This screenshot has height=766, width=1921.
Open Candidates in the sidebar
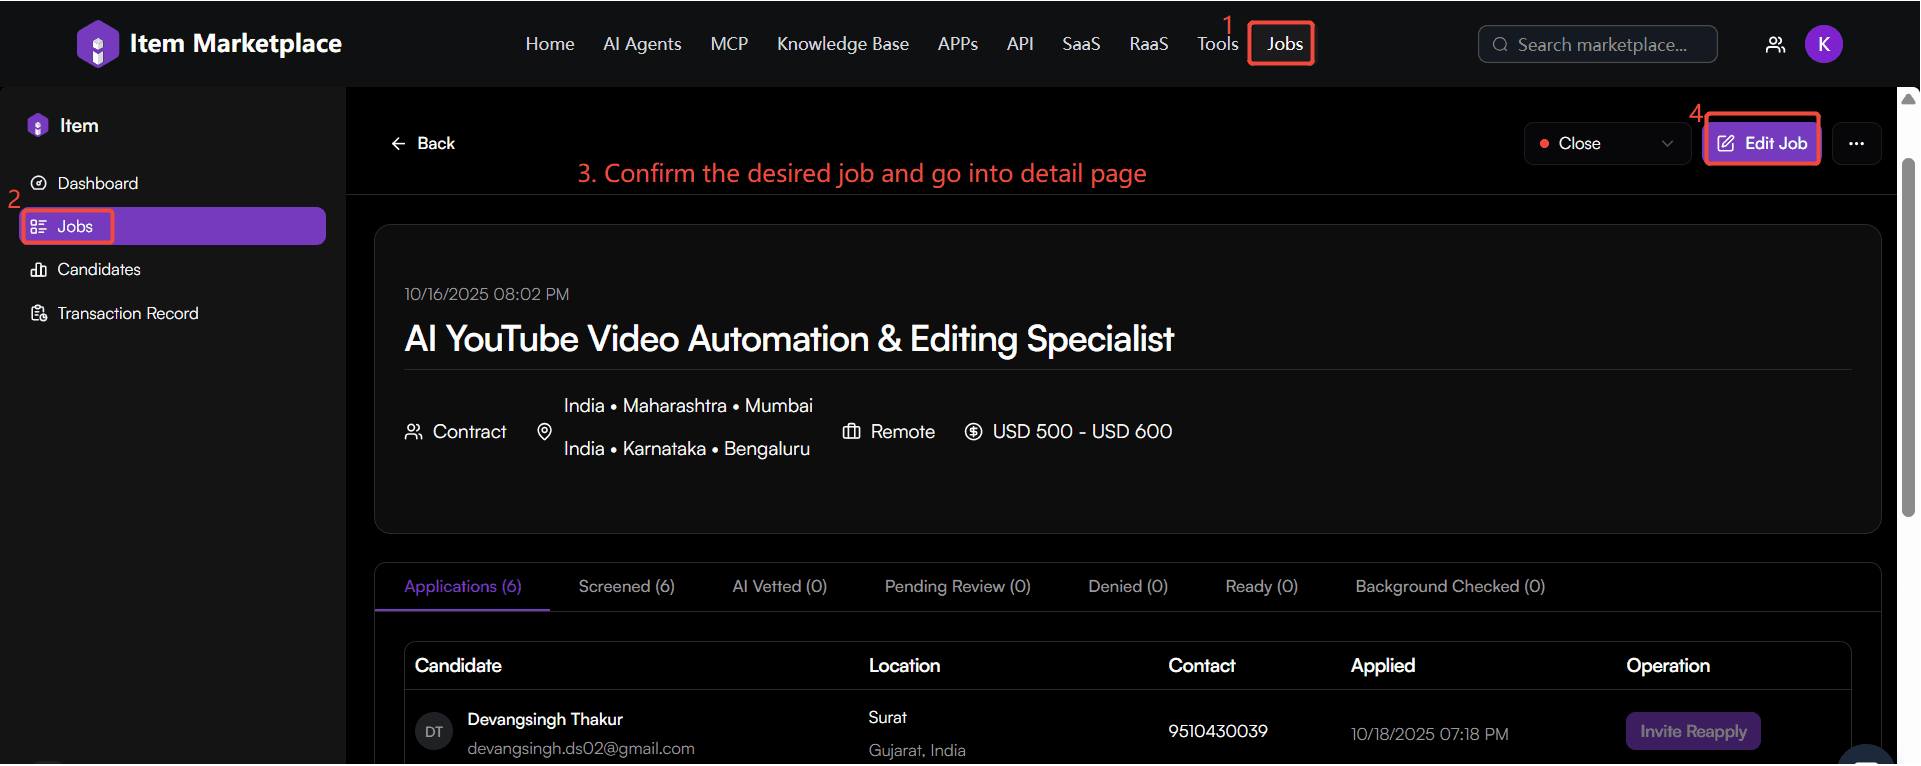[x=98, y=269]
